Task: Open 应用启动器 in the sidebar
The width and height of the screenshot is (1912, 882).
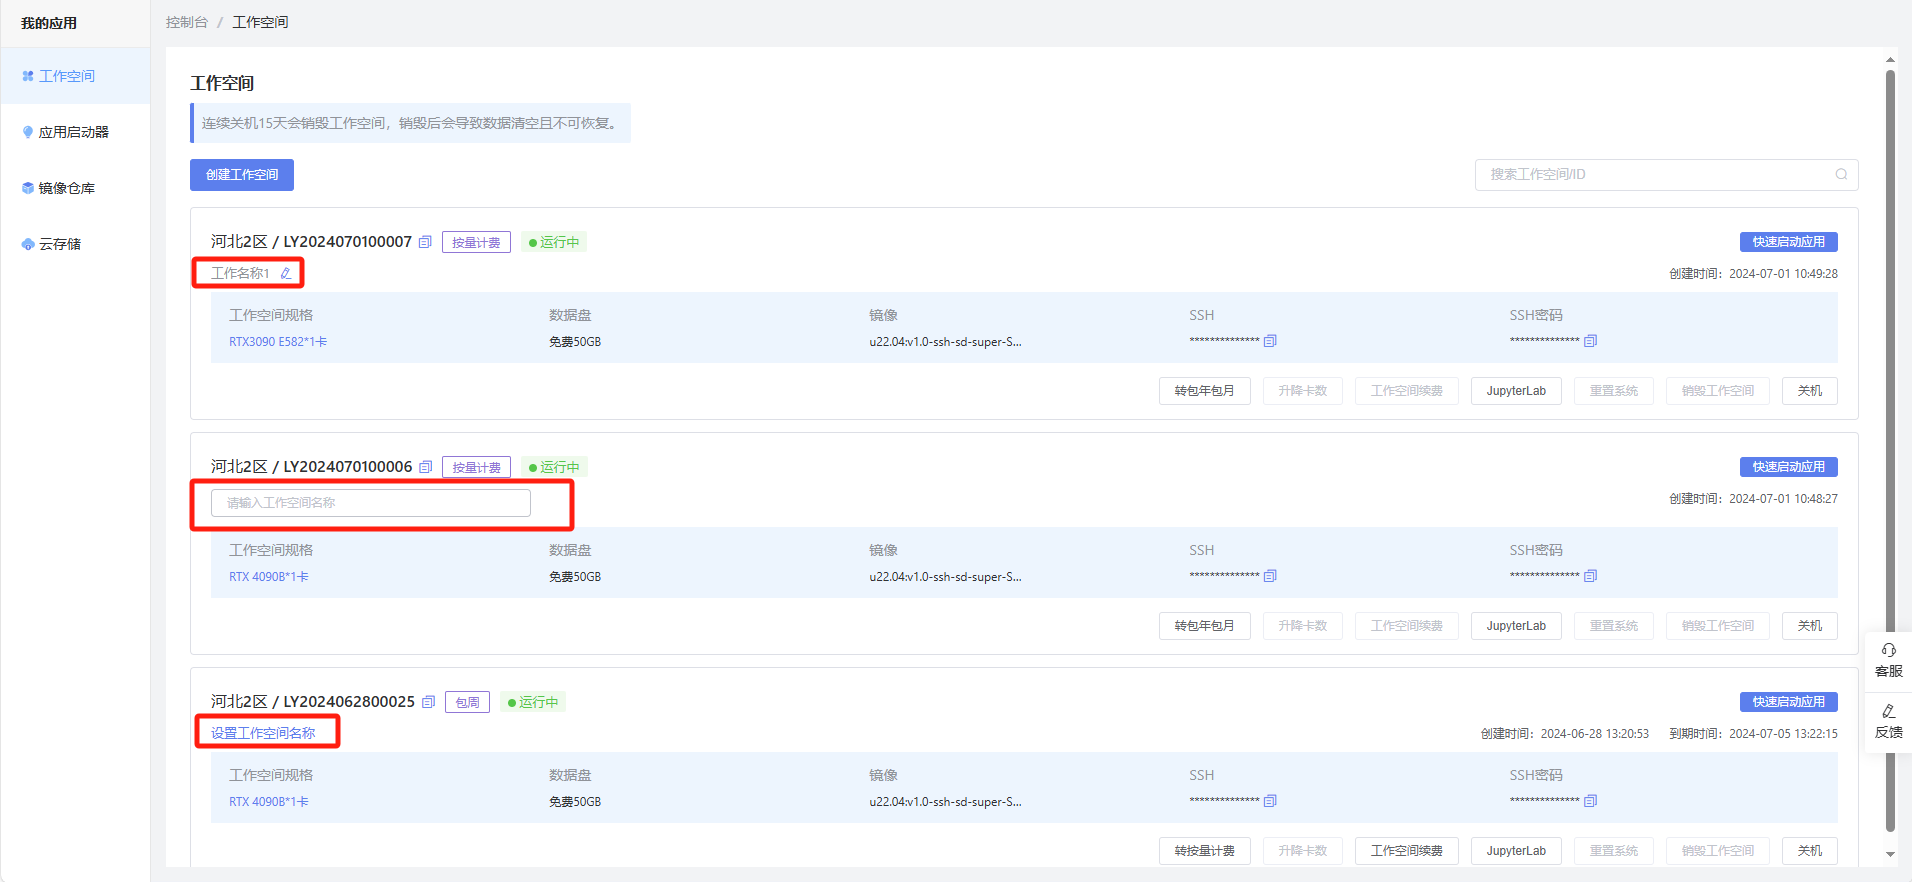Action: [x=75, y=132]
